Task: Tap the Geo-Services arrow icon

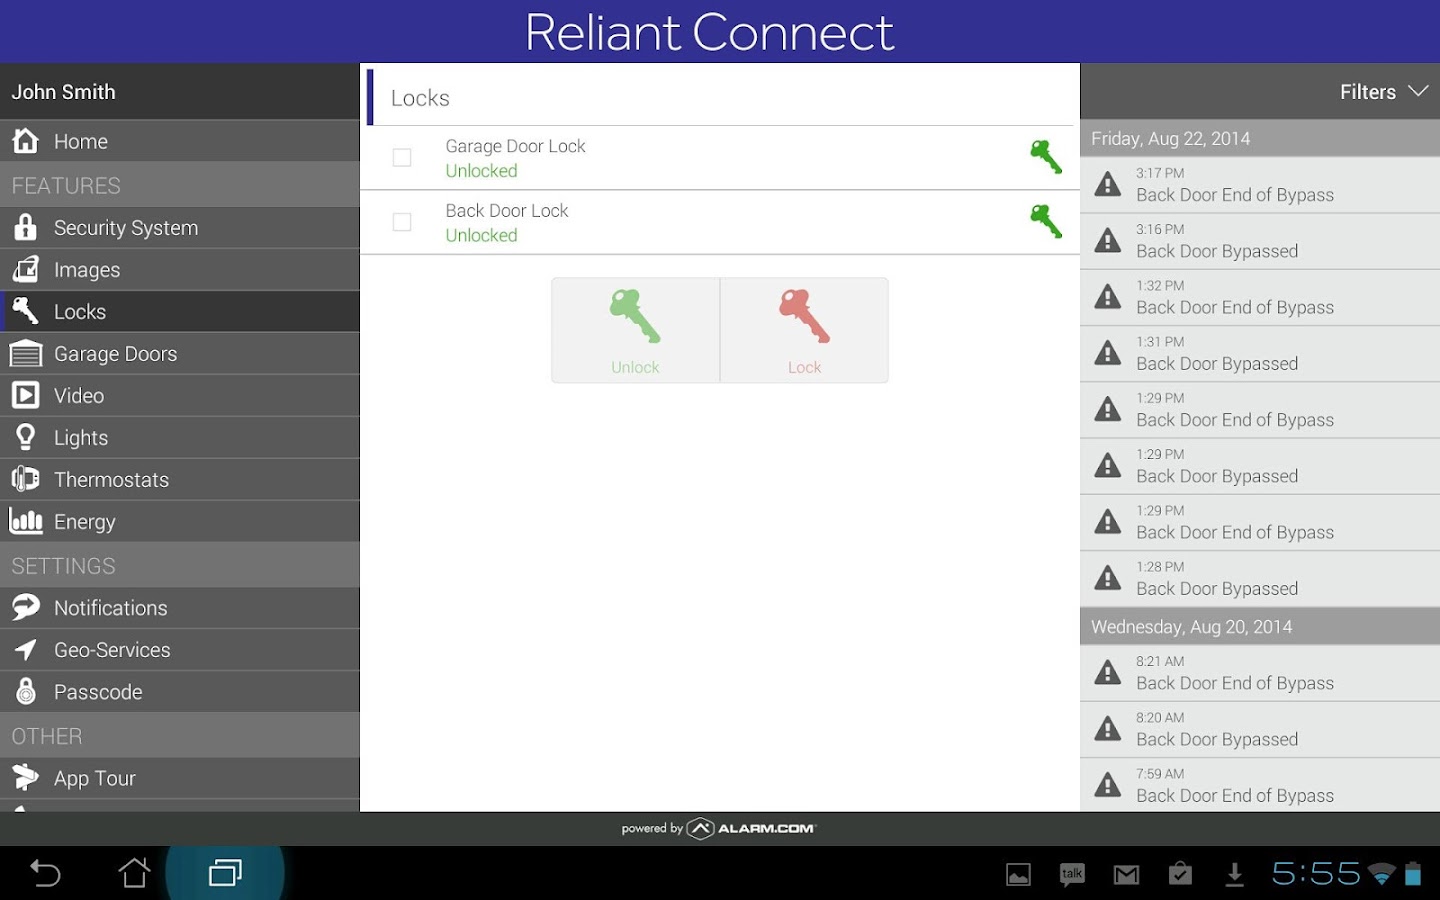Action: click(x=26, y=649)
